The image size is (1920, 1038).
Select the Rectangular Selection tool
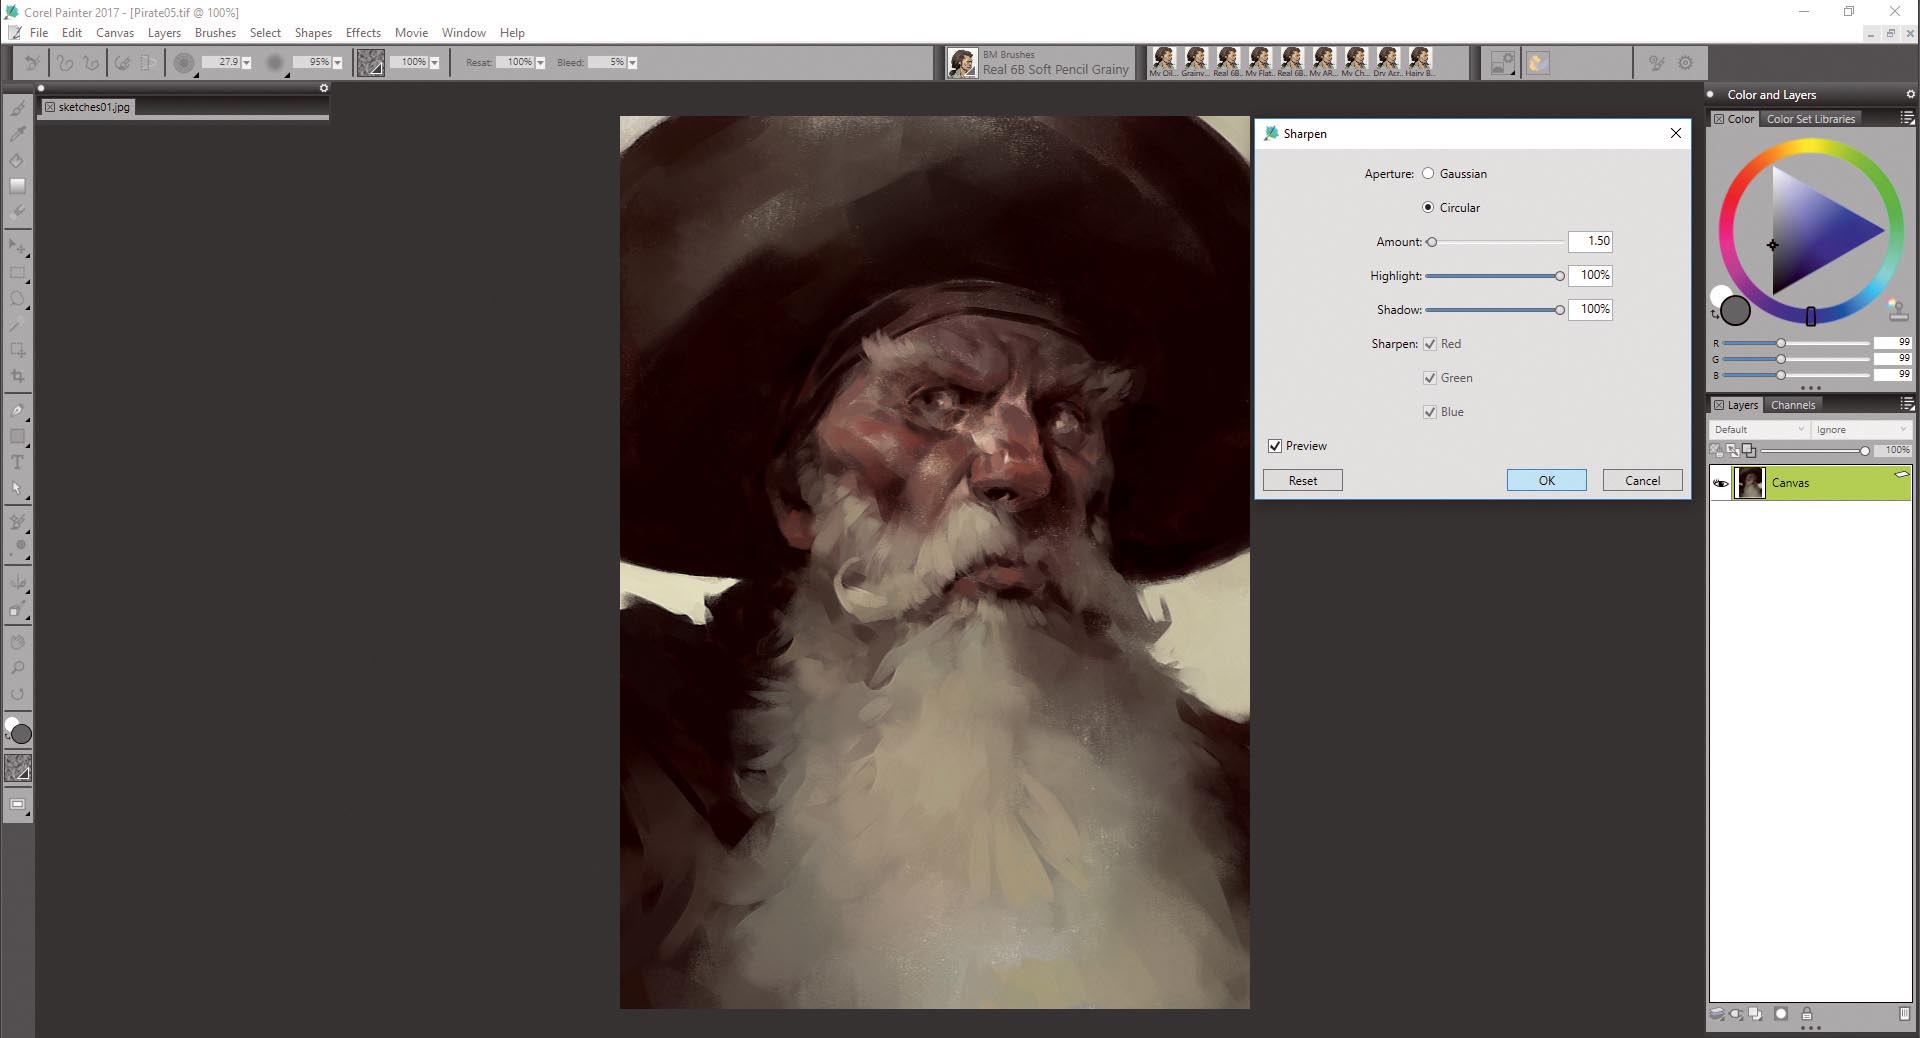[17, 272]
